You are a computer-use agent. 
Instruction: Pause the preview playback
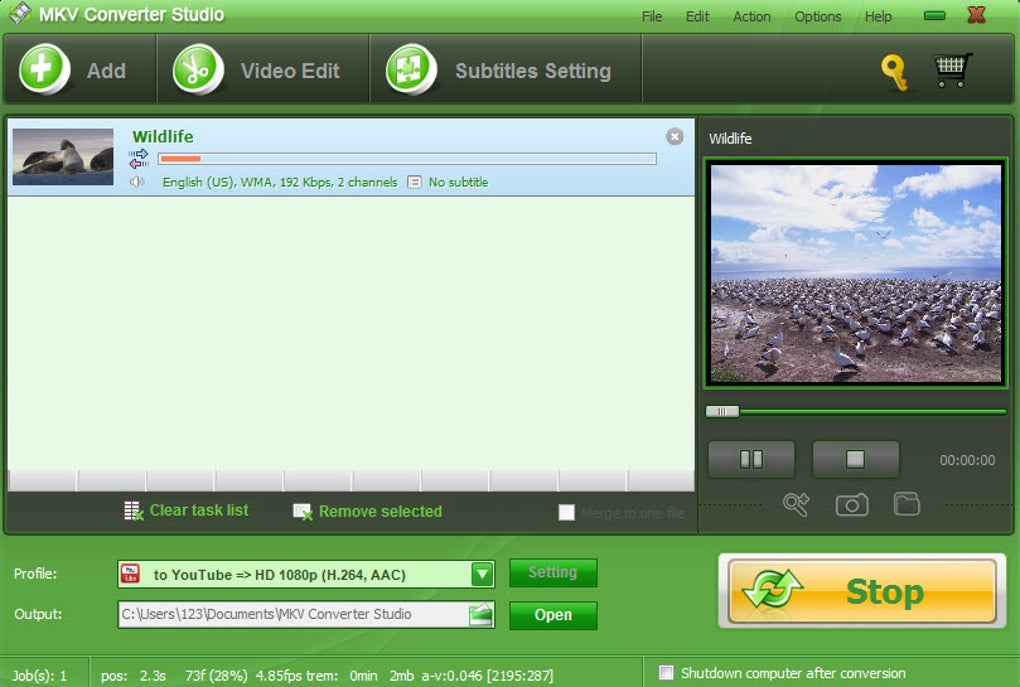point(751,460)
